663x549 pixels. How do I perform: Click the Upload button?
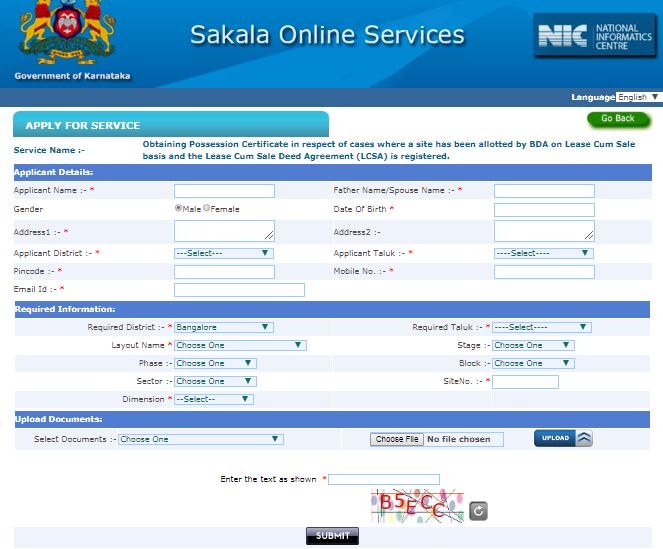pyautogui.click(x=563, y=438)
